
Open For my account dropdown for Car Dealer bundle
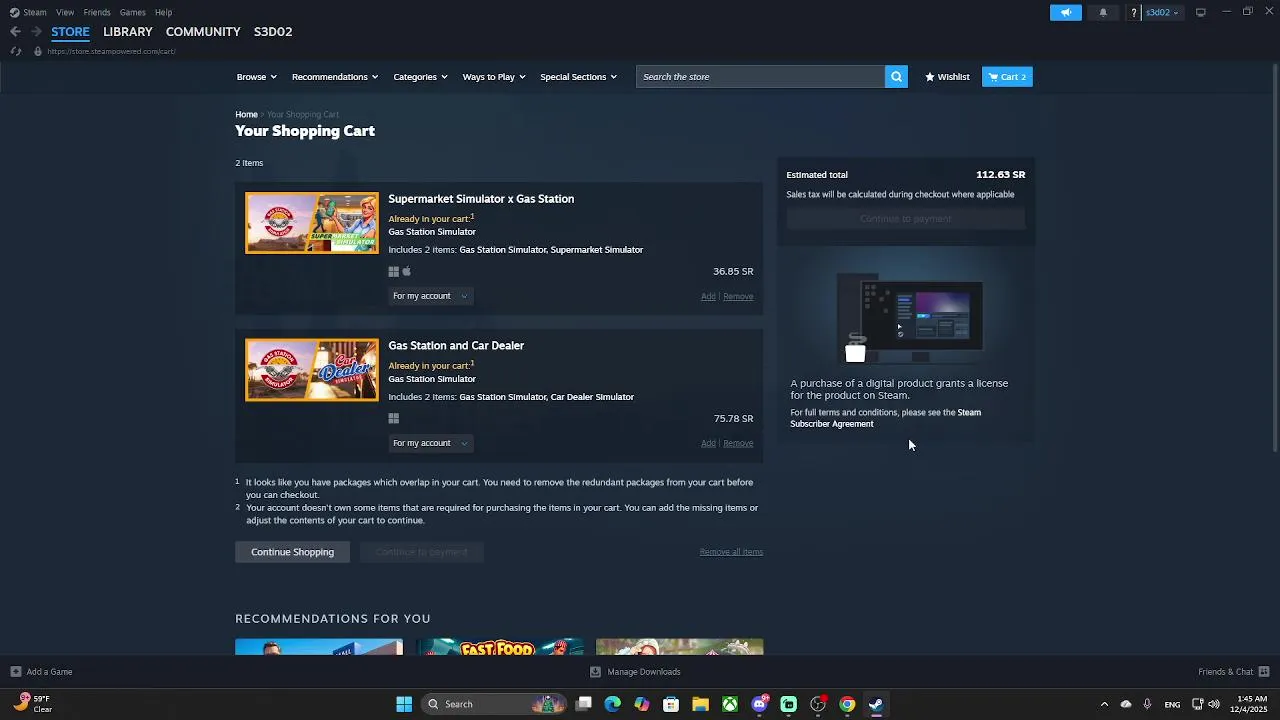coord(430,443)
